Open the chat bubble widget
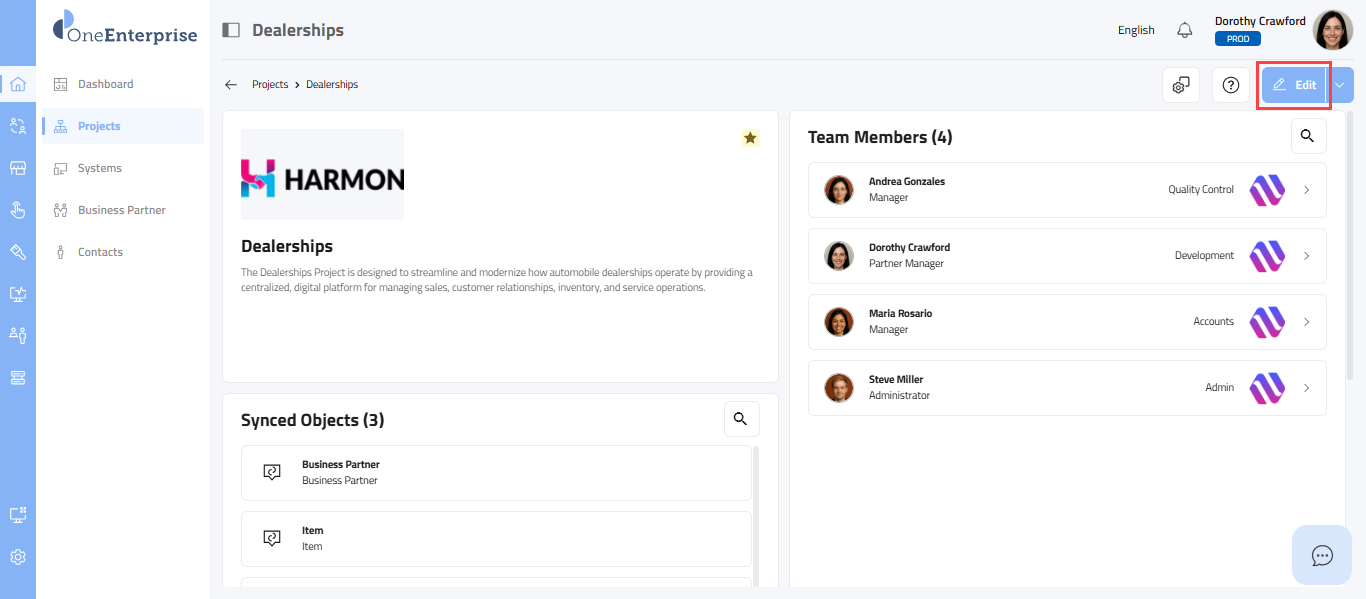1366x599 pixels. (x=1322, y=555)
